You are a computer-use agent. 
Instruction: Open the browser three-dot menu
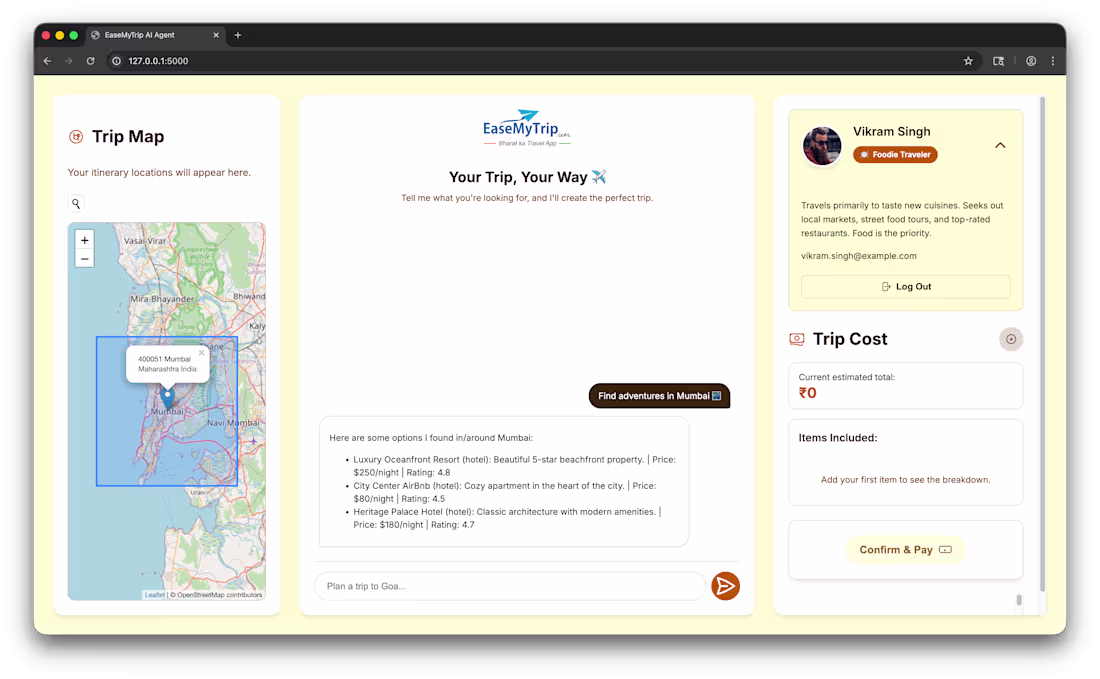tap(1053, 61)
